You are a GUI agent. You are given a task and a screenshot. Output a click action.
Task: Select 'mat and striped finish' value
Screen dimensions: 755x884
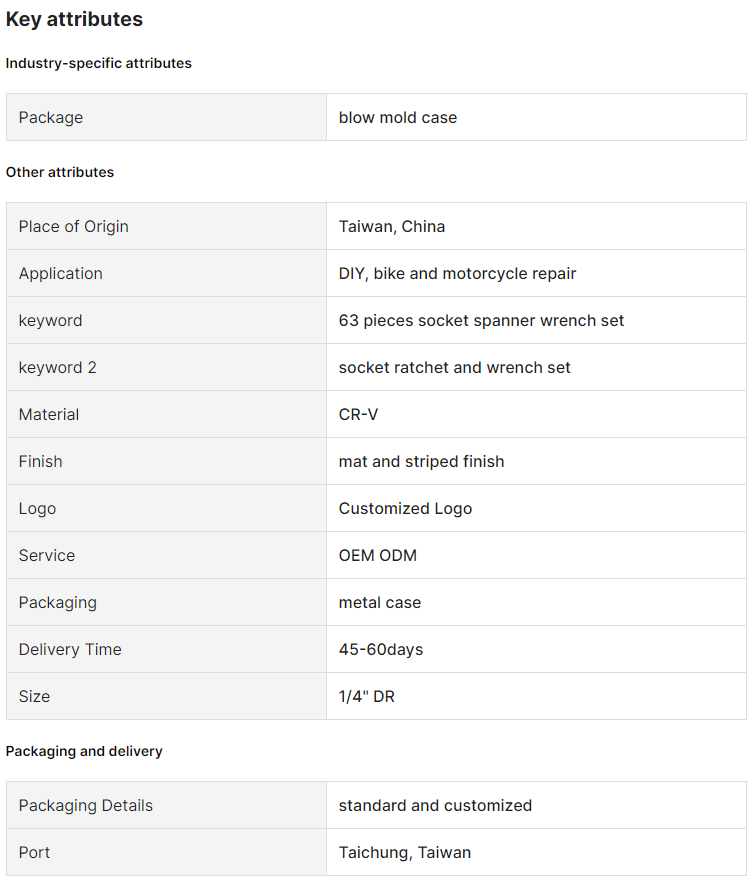(x=421, y=461)
